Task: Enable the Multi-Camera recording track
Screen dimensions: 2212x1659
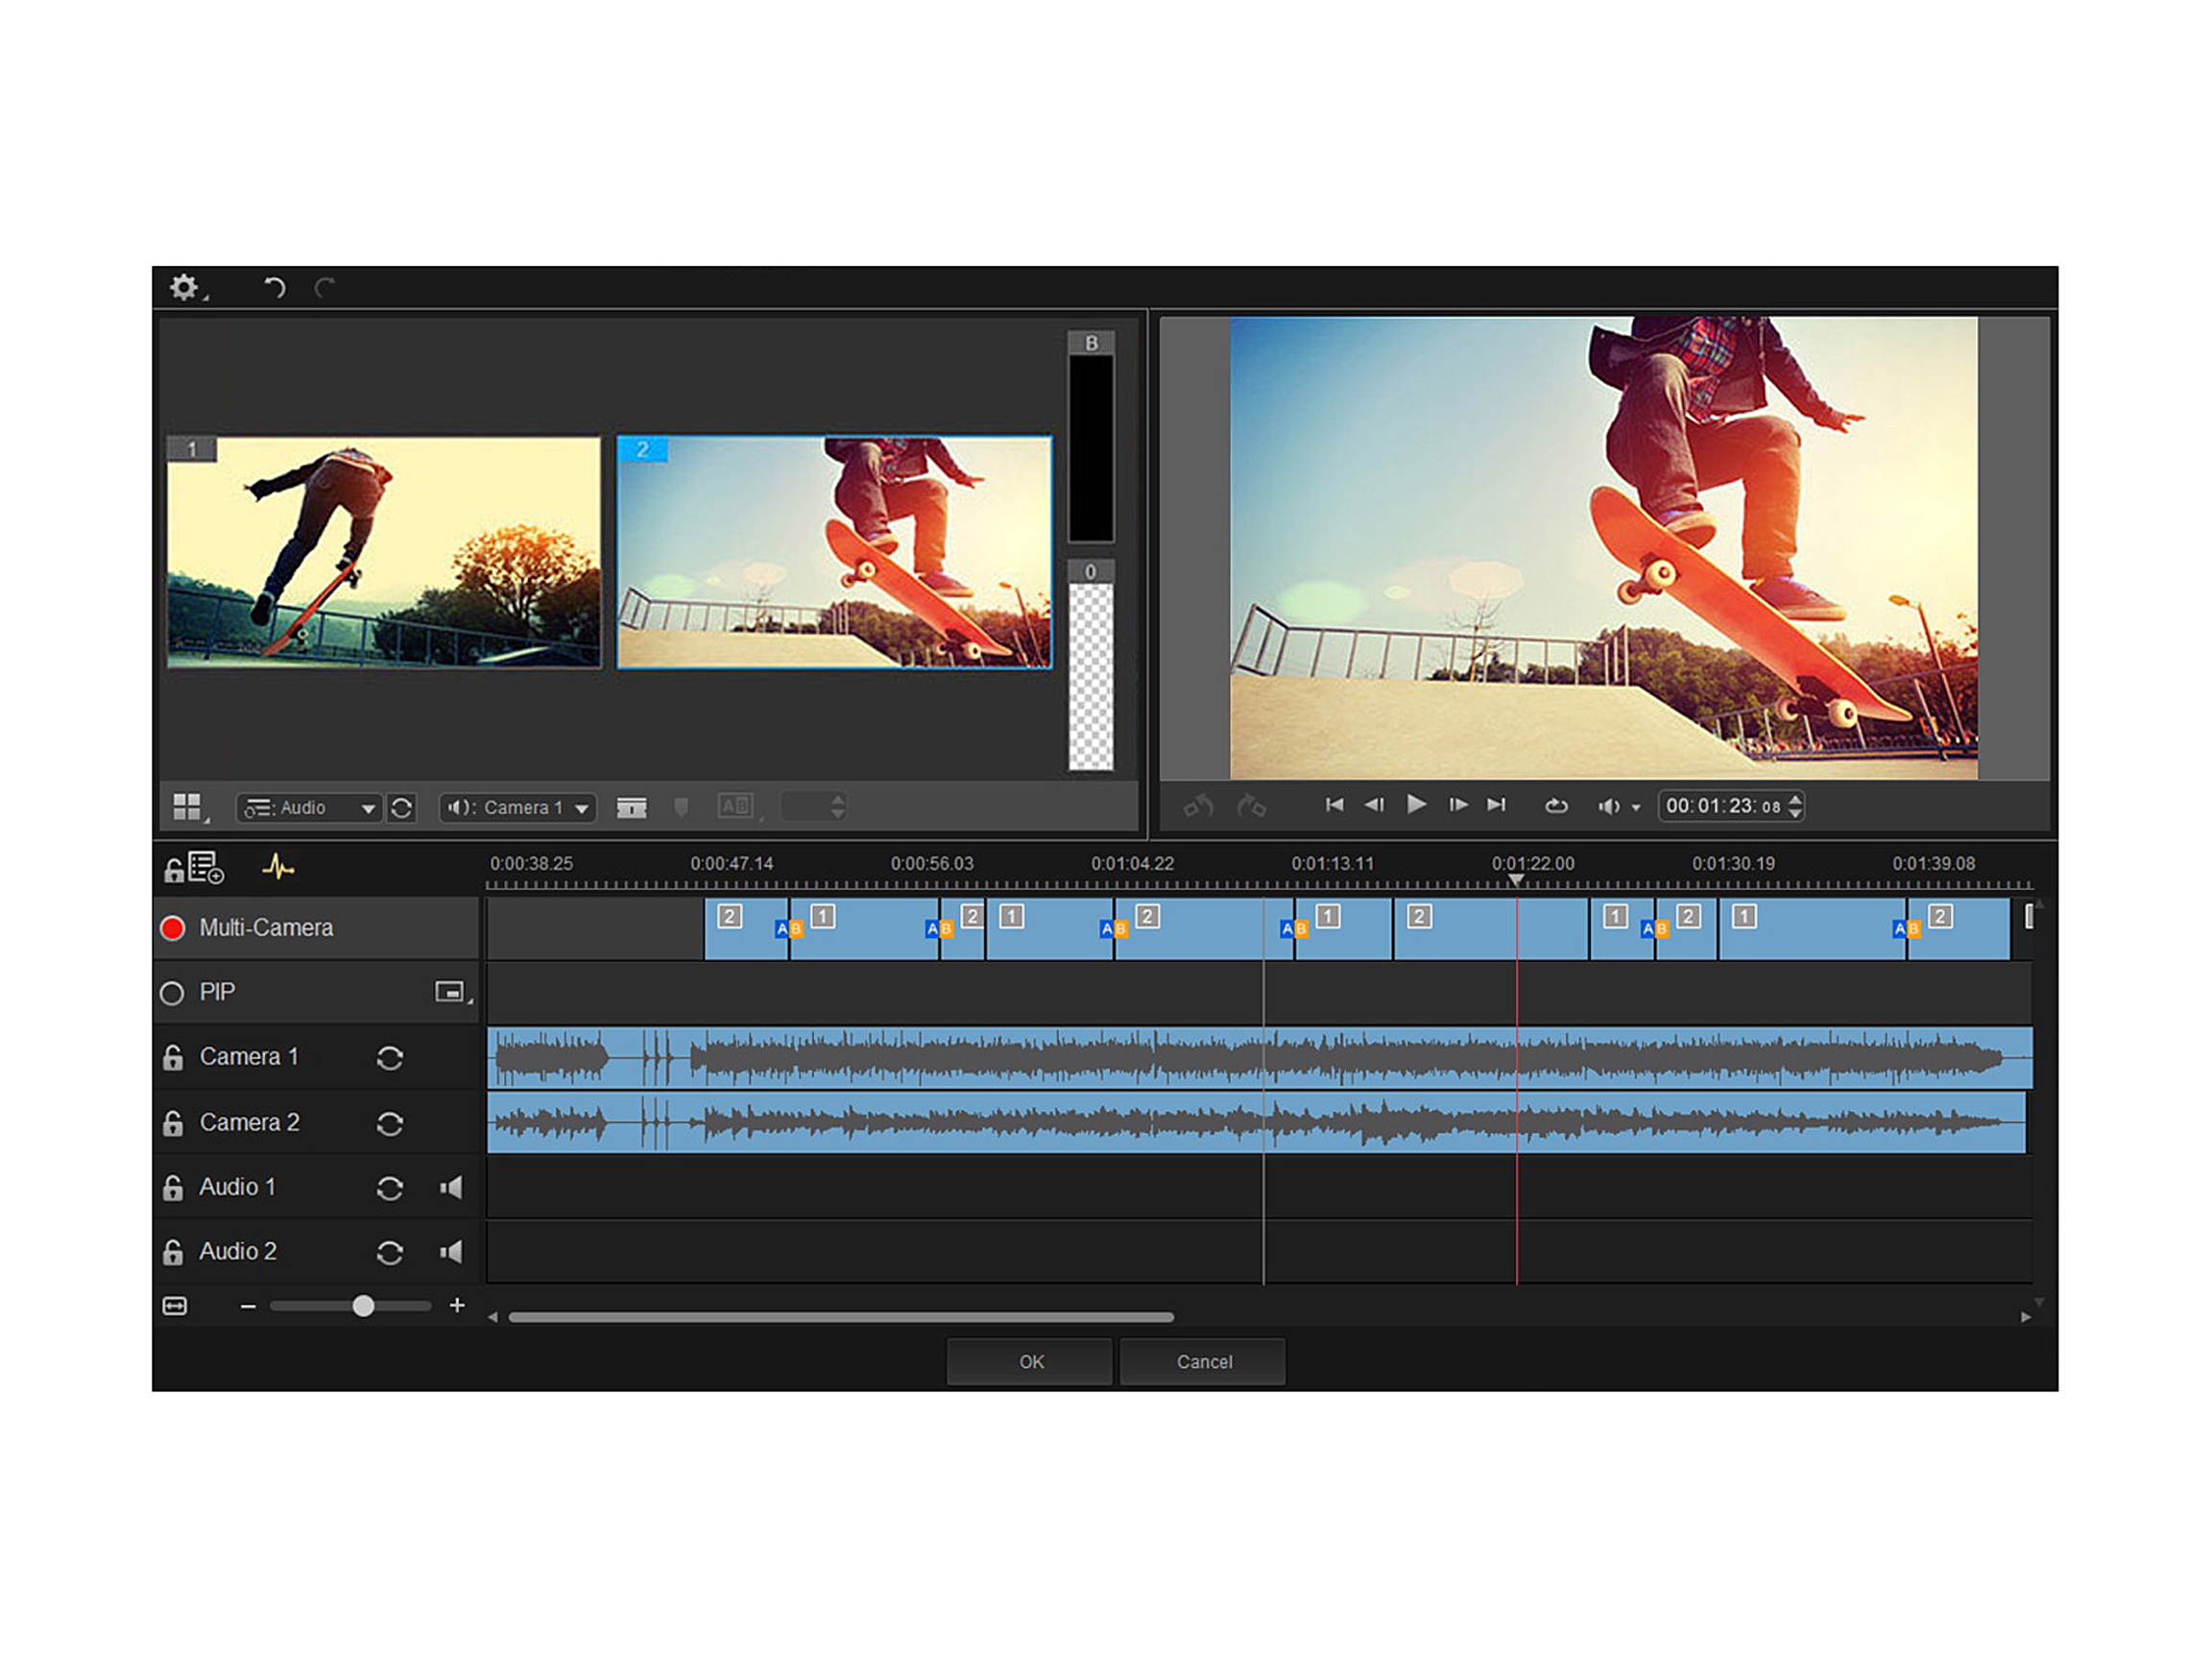Action: pyautogui.click(x=172, y=927)
